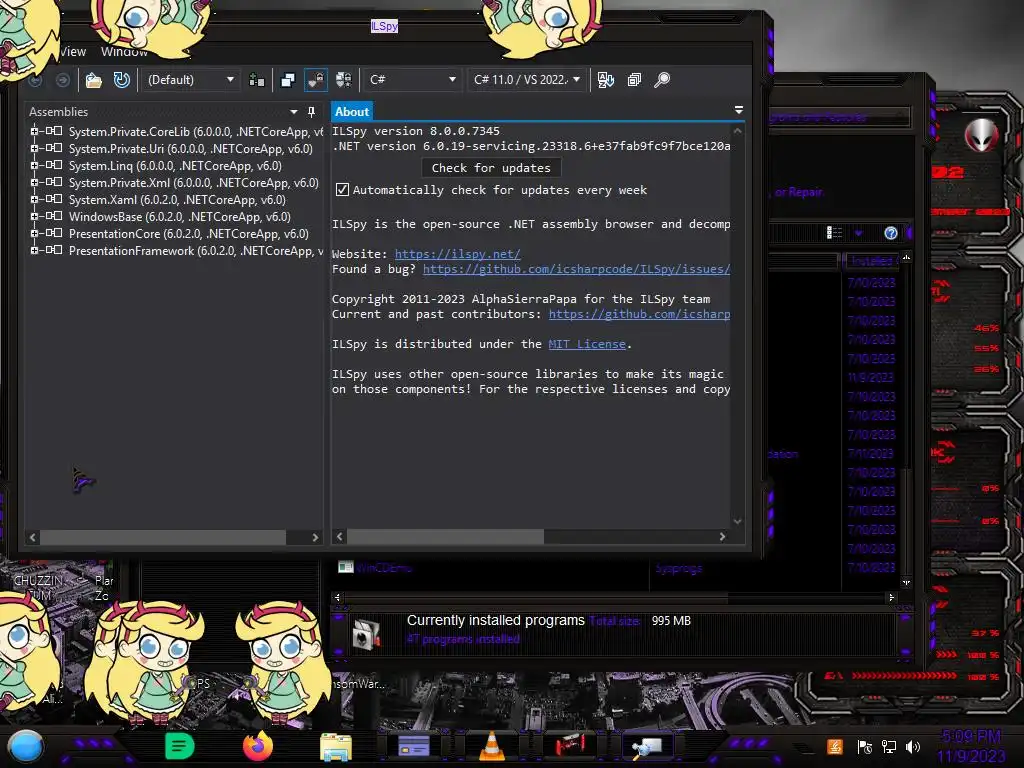Expand System.Private.Uri assembly node

(34, 148)
